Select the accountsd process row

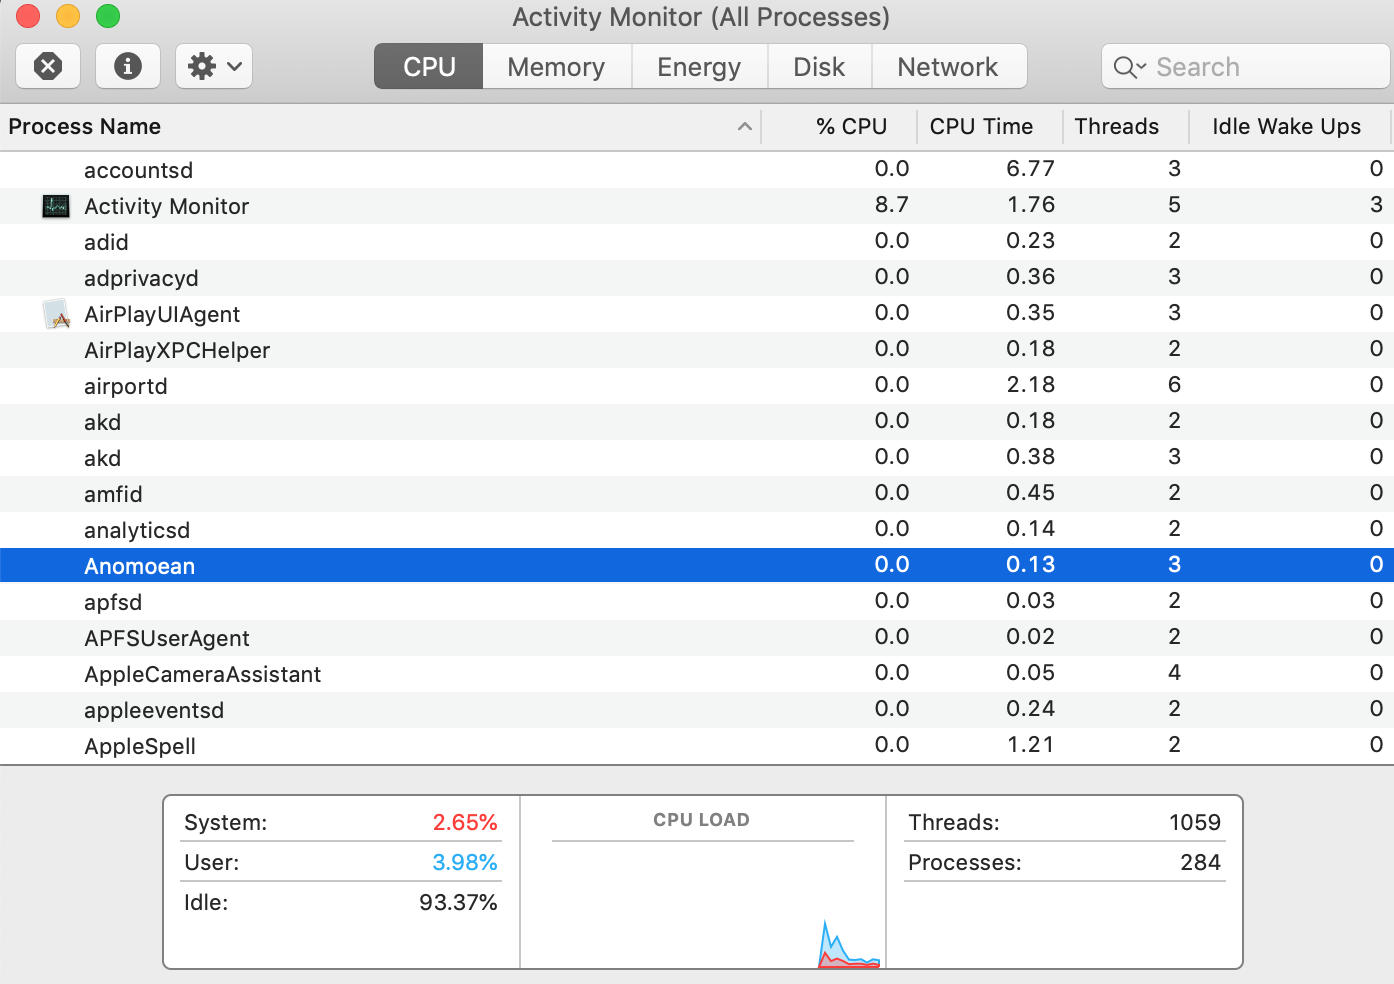(x=697, y=170)
